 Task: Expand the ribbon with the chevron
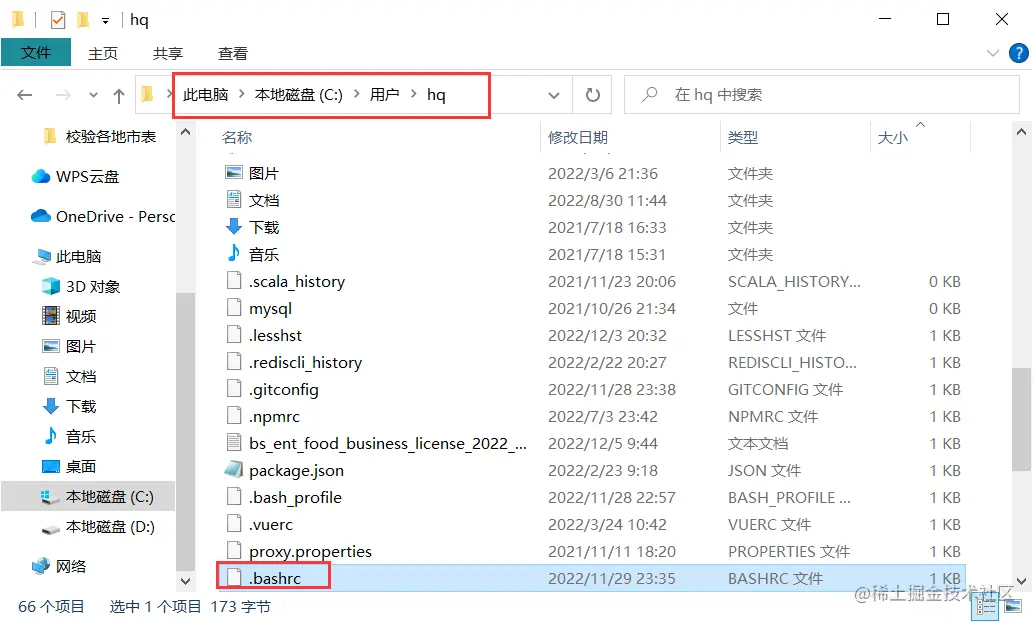[x=992, y=53]
